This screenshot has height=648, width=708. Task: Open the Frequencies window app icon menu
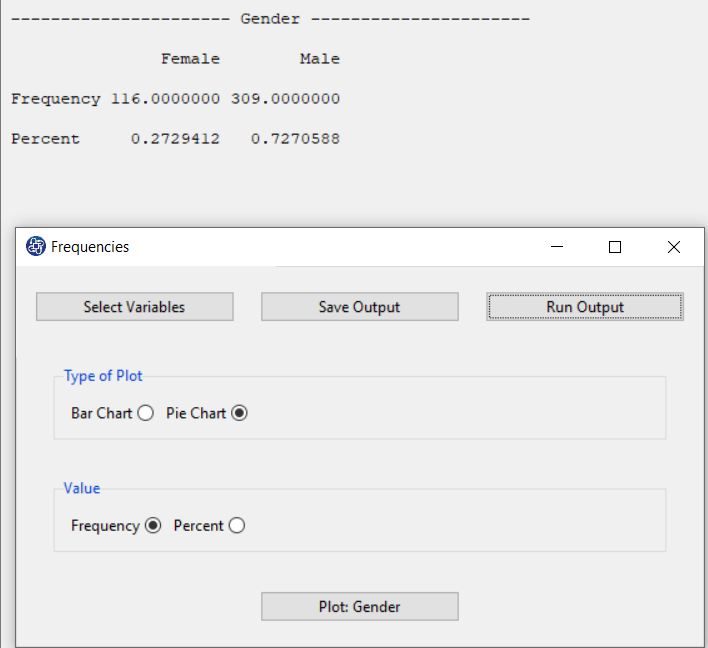coord(36,247)
